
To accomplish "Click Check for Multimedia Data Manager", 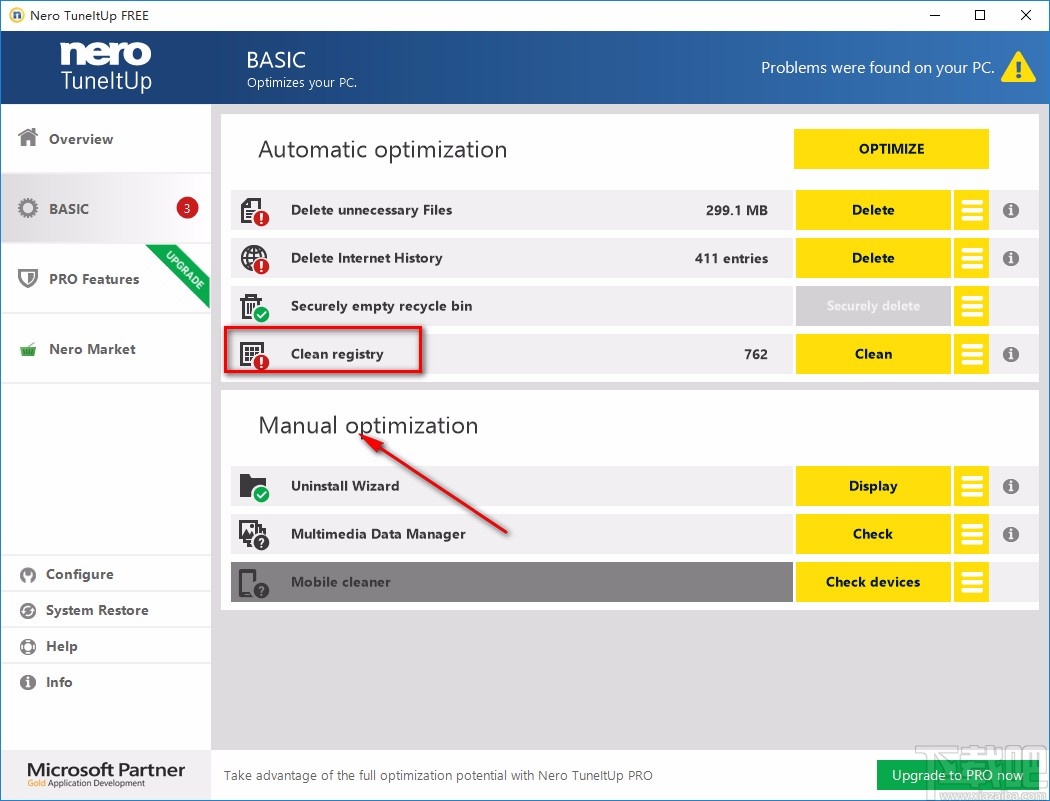I will click(873, 534).
